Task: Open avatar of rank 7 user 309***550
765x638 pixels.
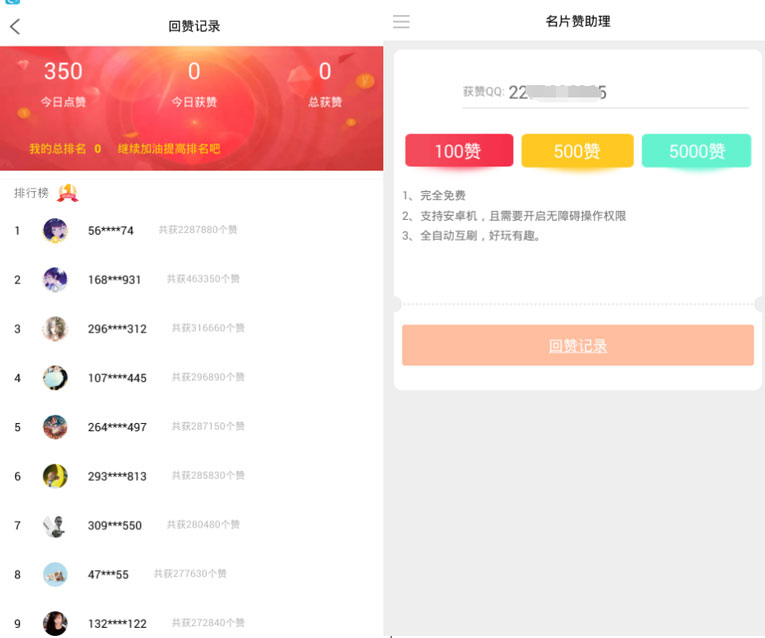Action: coord(55,525)
